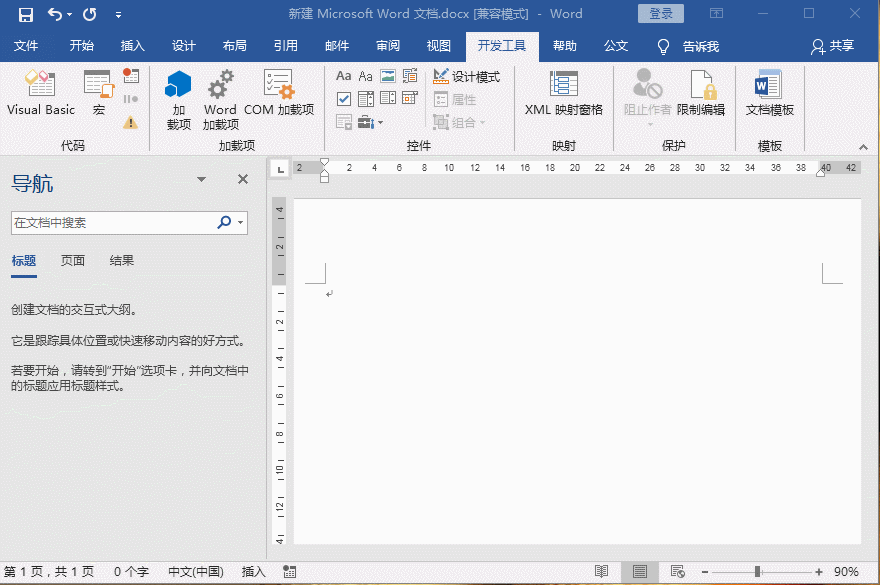Image resolution: width=880 pixels, height=585 pixels.
Task: Open 文档模板 document template dialog
Action: [769, 93]
